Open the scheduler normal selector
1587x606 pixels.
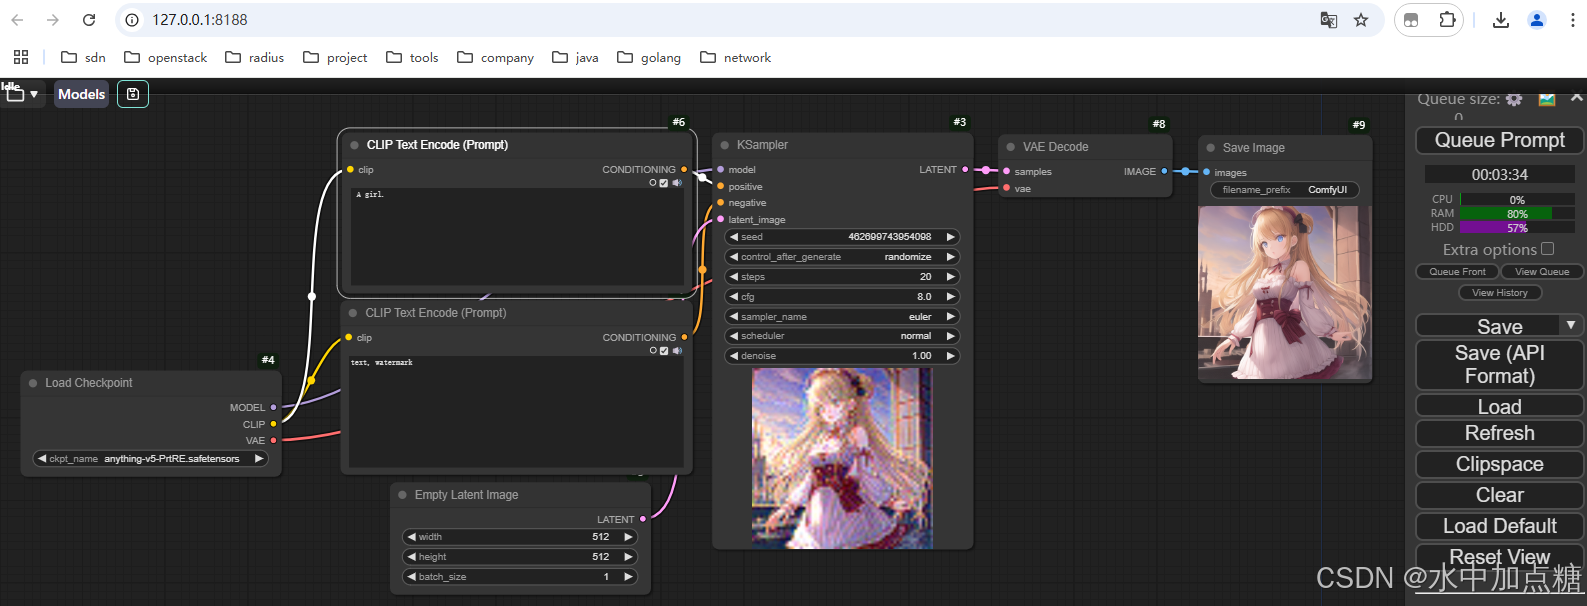click(842, 337)
